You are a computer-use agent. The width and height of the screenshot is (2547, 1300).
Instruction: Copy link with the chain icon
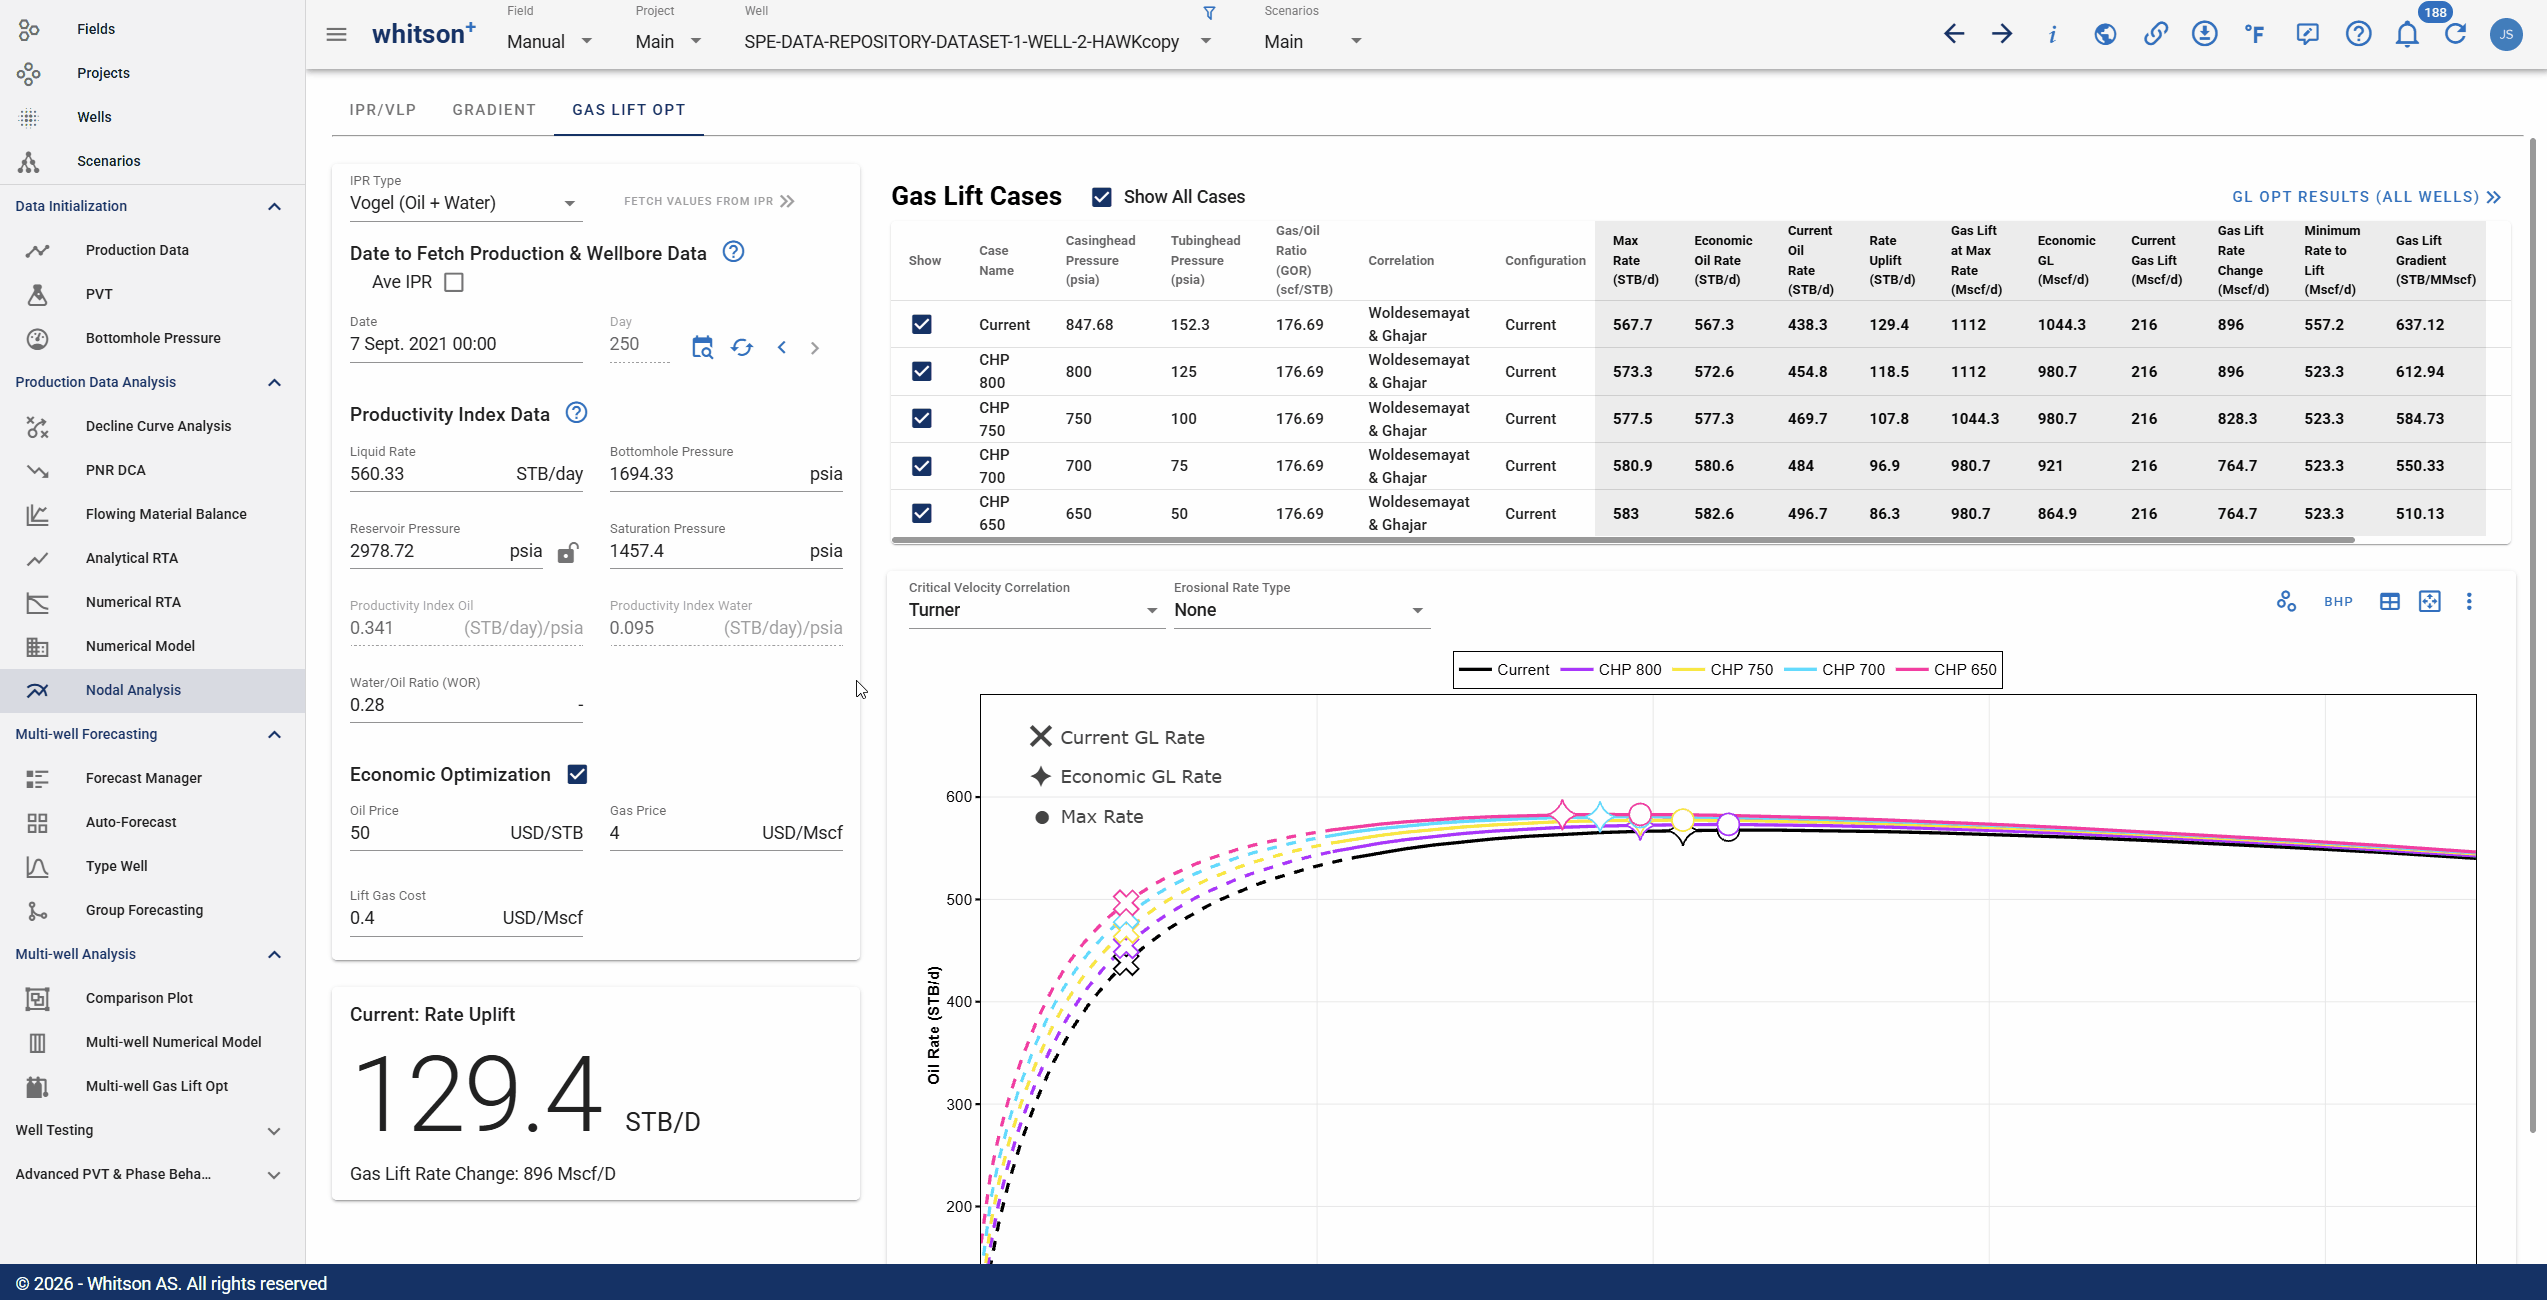2155,34
